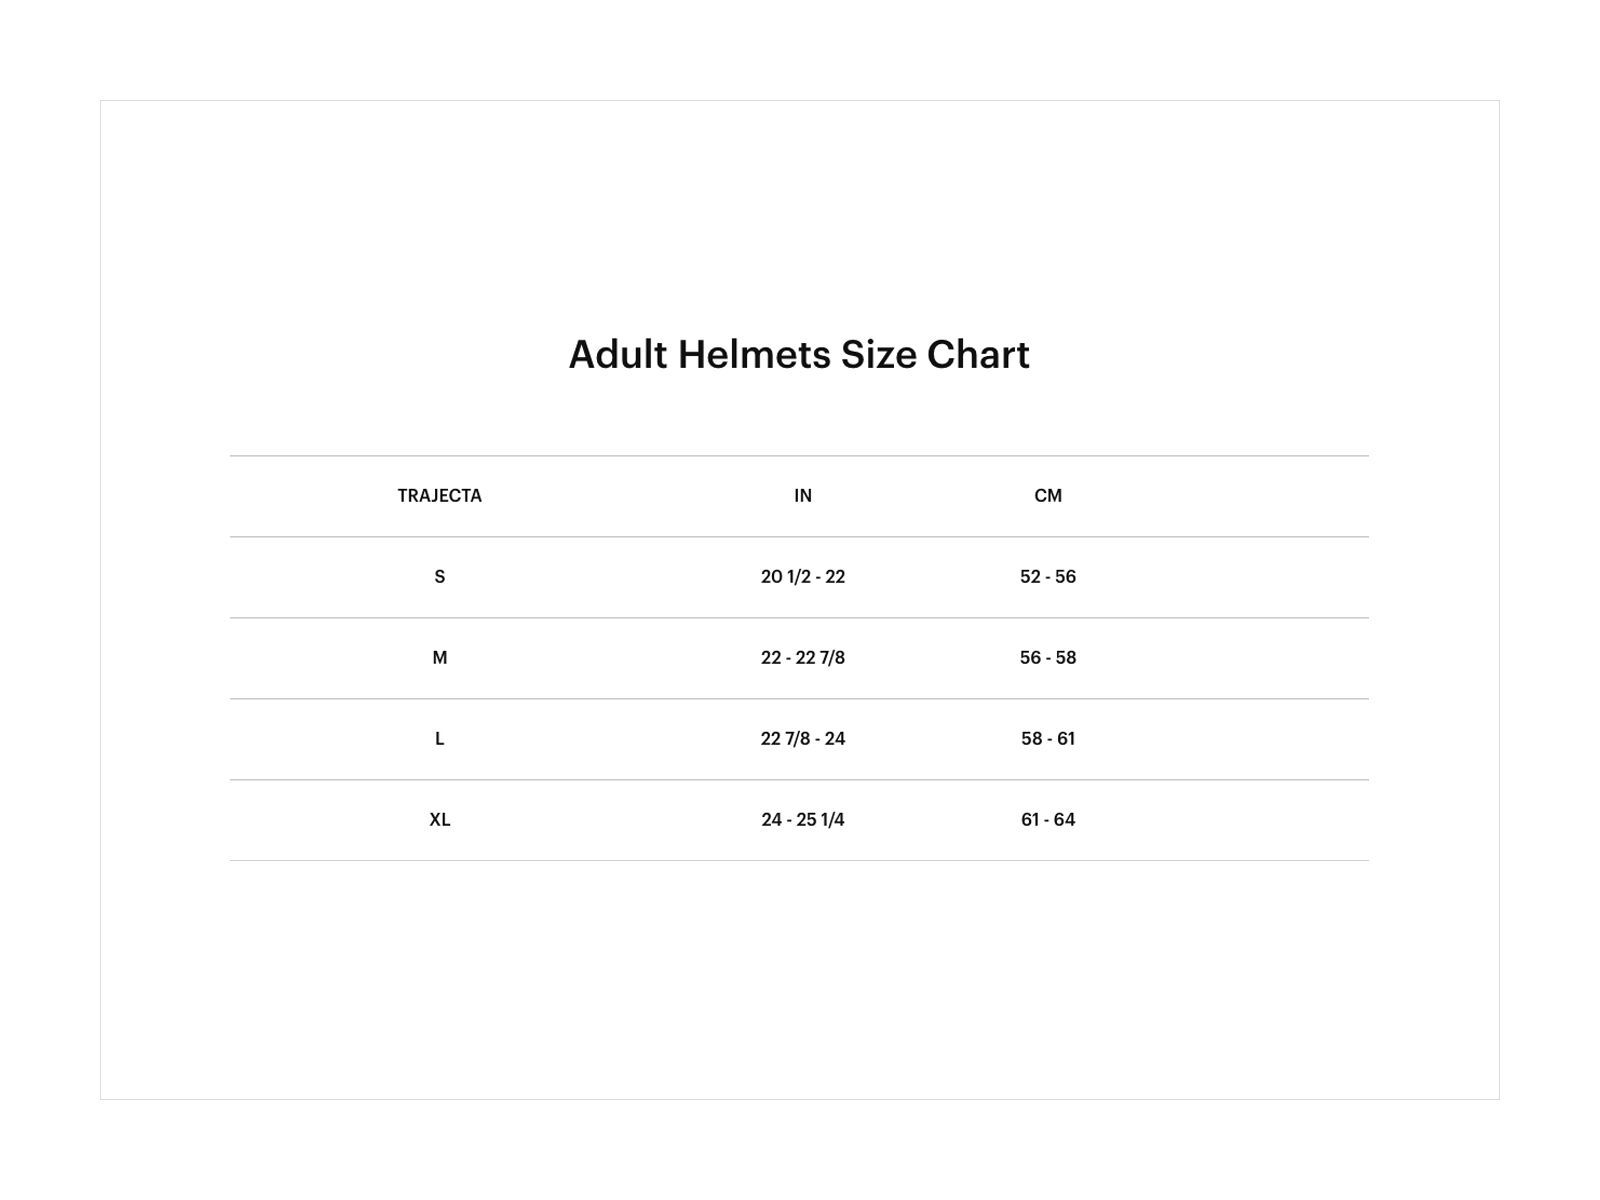1600x1200 pixels.
Task: Select the 22 - 22 7/8 inches value
Action: [x=803, y=658]
